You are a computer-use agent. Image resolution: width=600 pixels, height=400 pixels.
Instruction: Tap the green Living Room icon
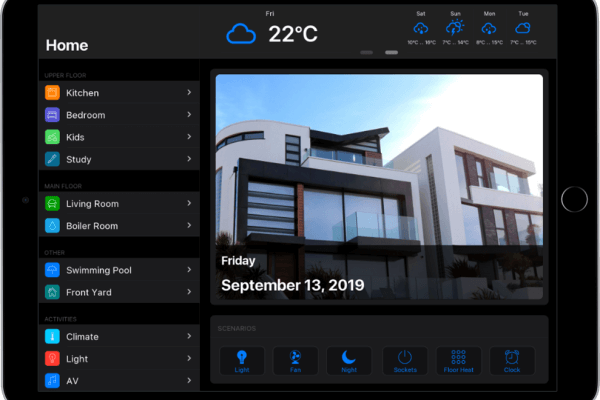pos(52,204)
